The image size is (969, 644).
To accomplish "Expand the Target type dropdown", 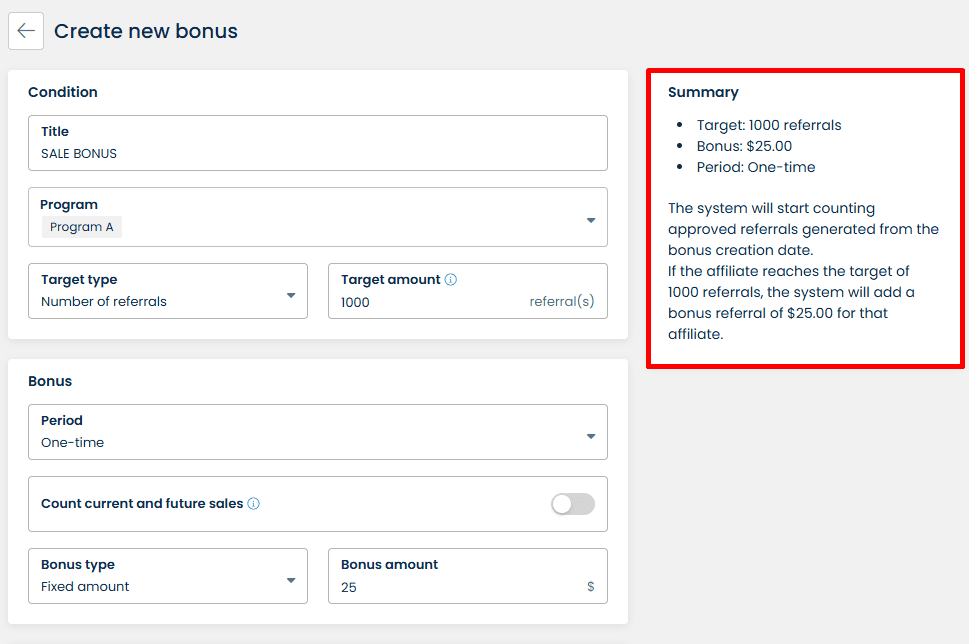I will (x=291, y=295).
